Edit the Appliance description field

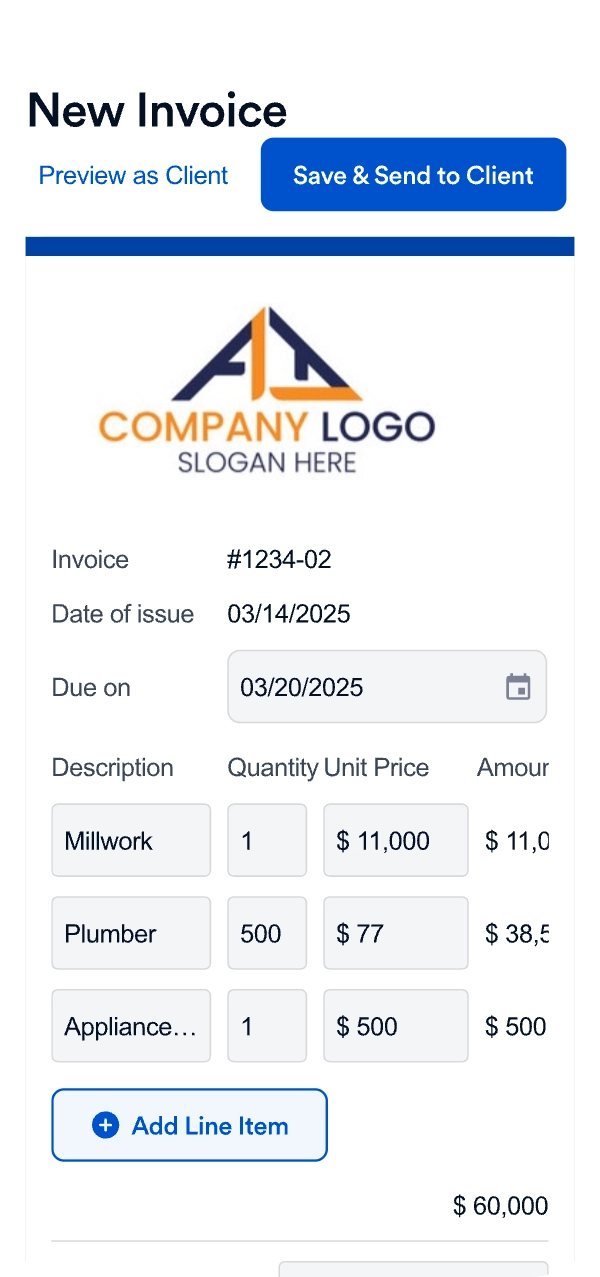(131, 1026)
